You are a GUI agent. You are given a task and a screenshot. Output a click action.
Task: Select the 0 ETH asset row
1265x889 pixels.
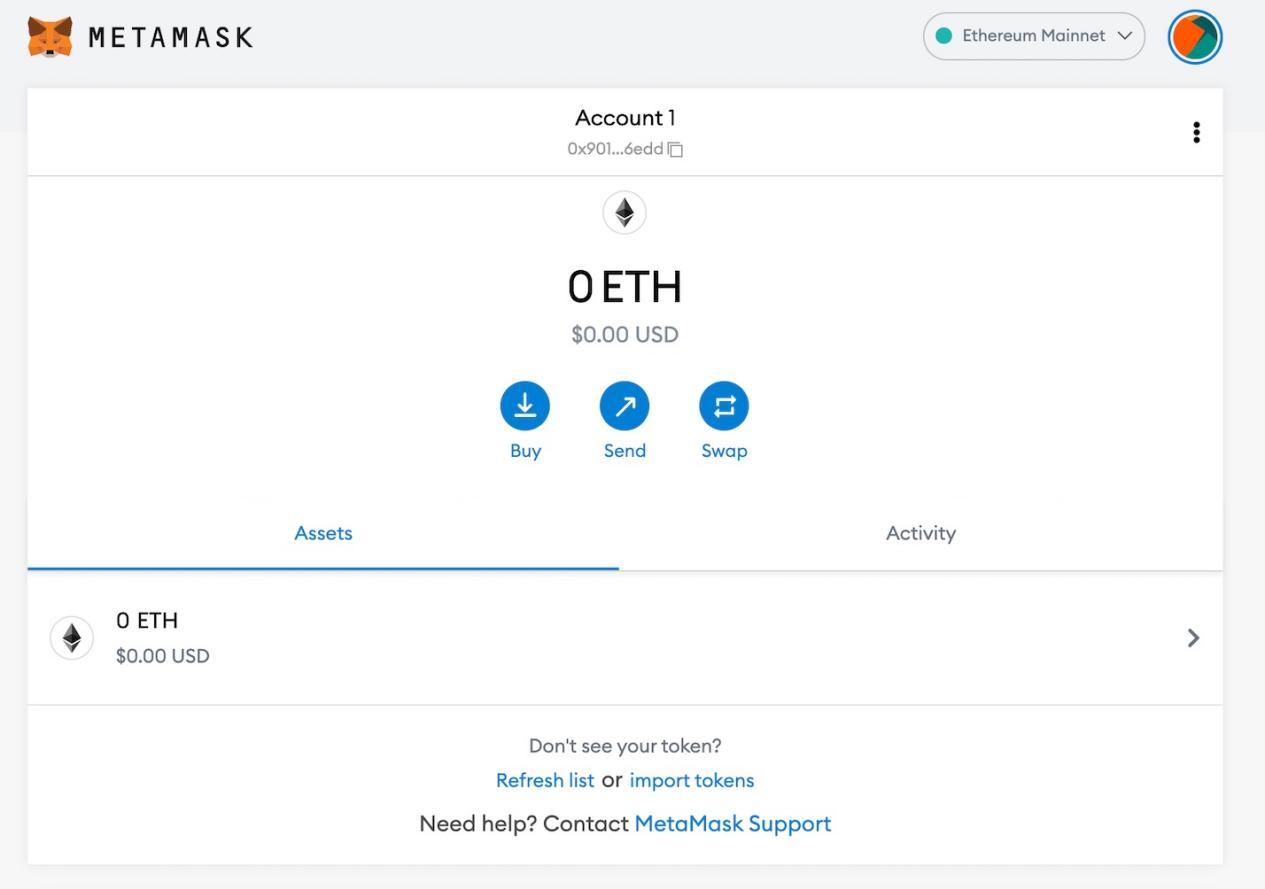600,638
